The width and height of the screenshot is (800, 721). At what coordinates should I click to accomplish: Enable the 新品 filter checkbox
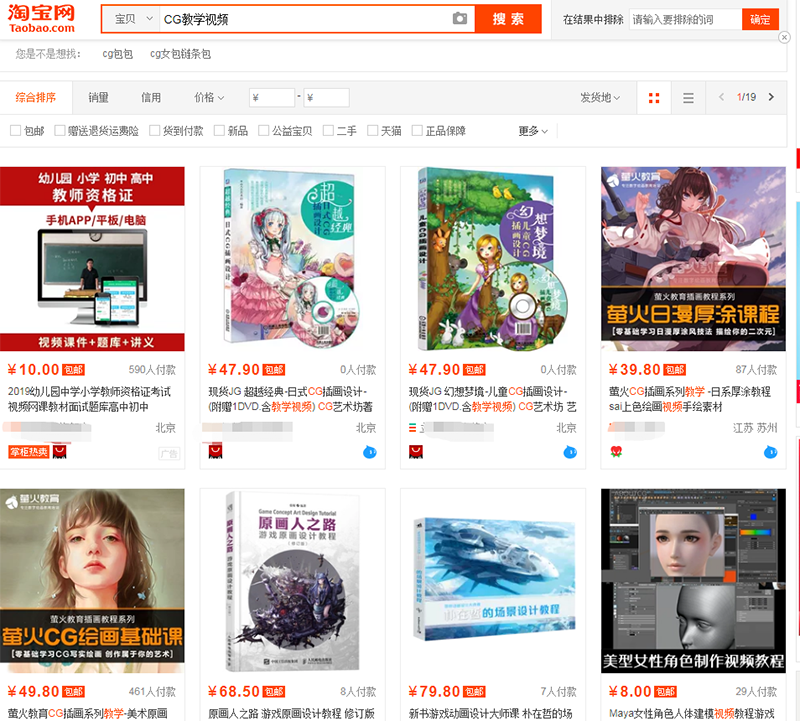(x=219, y=131)
